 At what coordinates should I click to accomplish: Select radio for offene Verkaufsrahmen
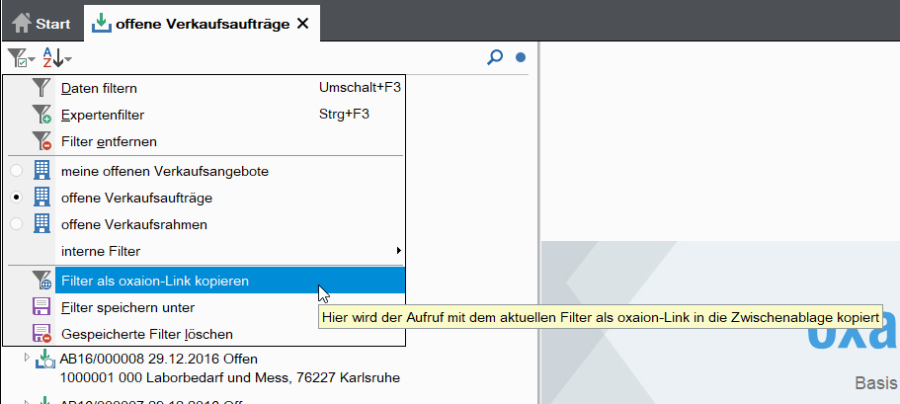pos(17,224)
